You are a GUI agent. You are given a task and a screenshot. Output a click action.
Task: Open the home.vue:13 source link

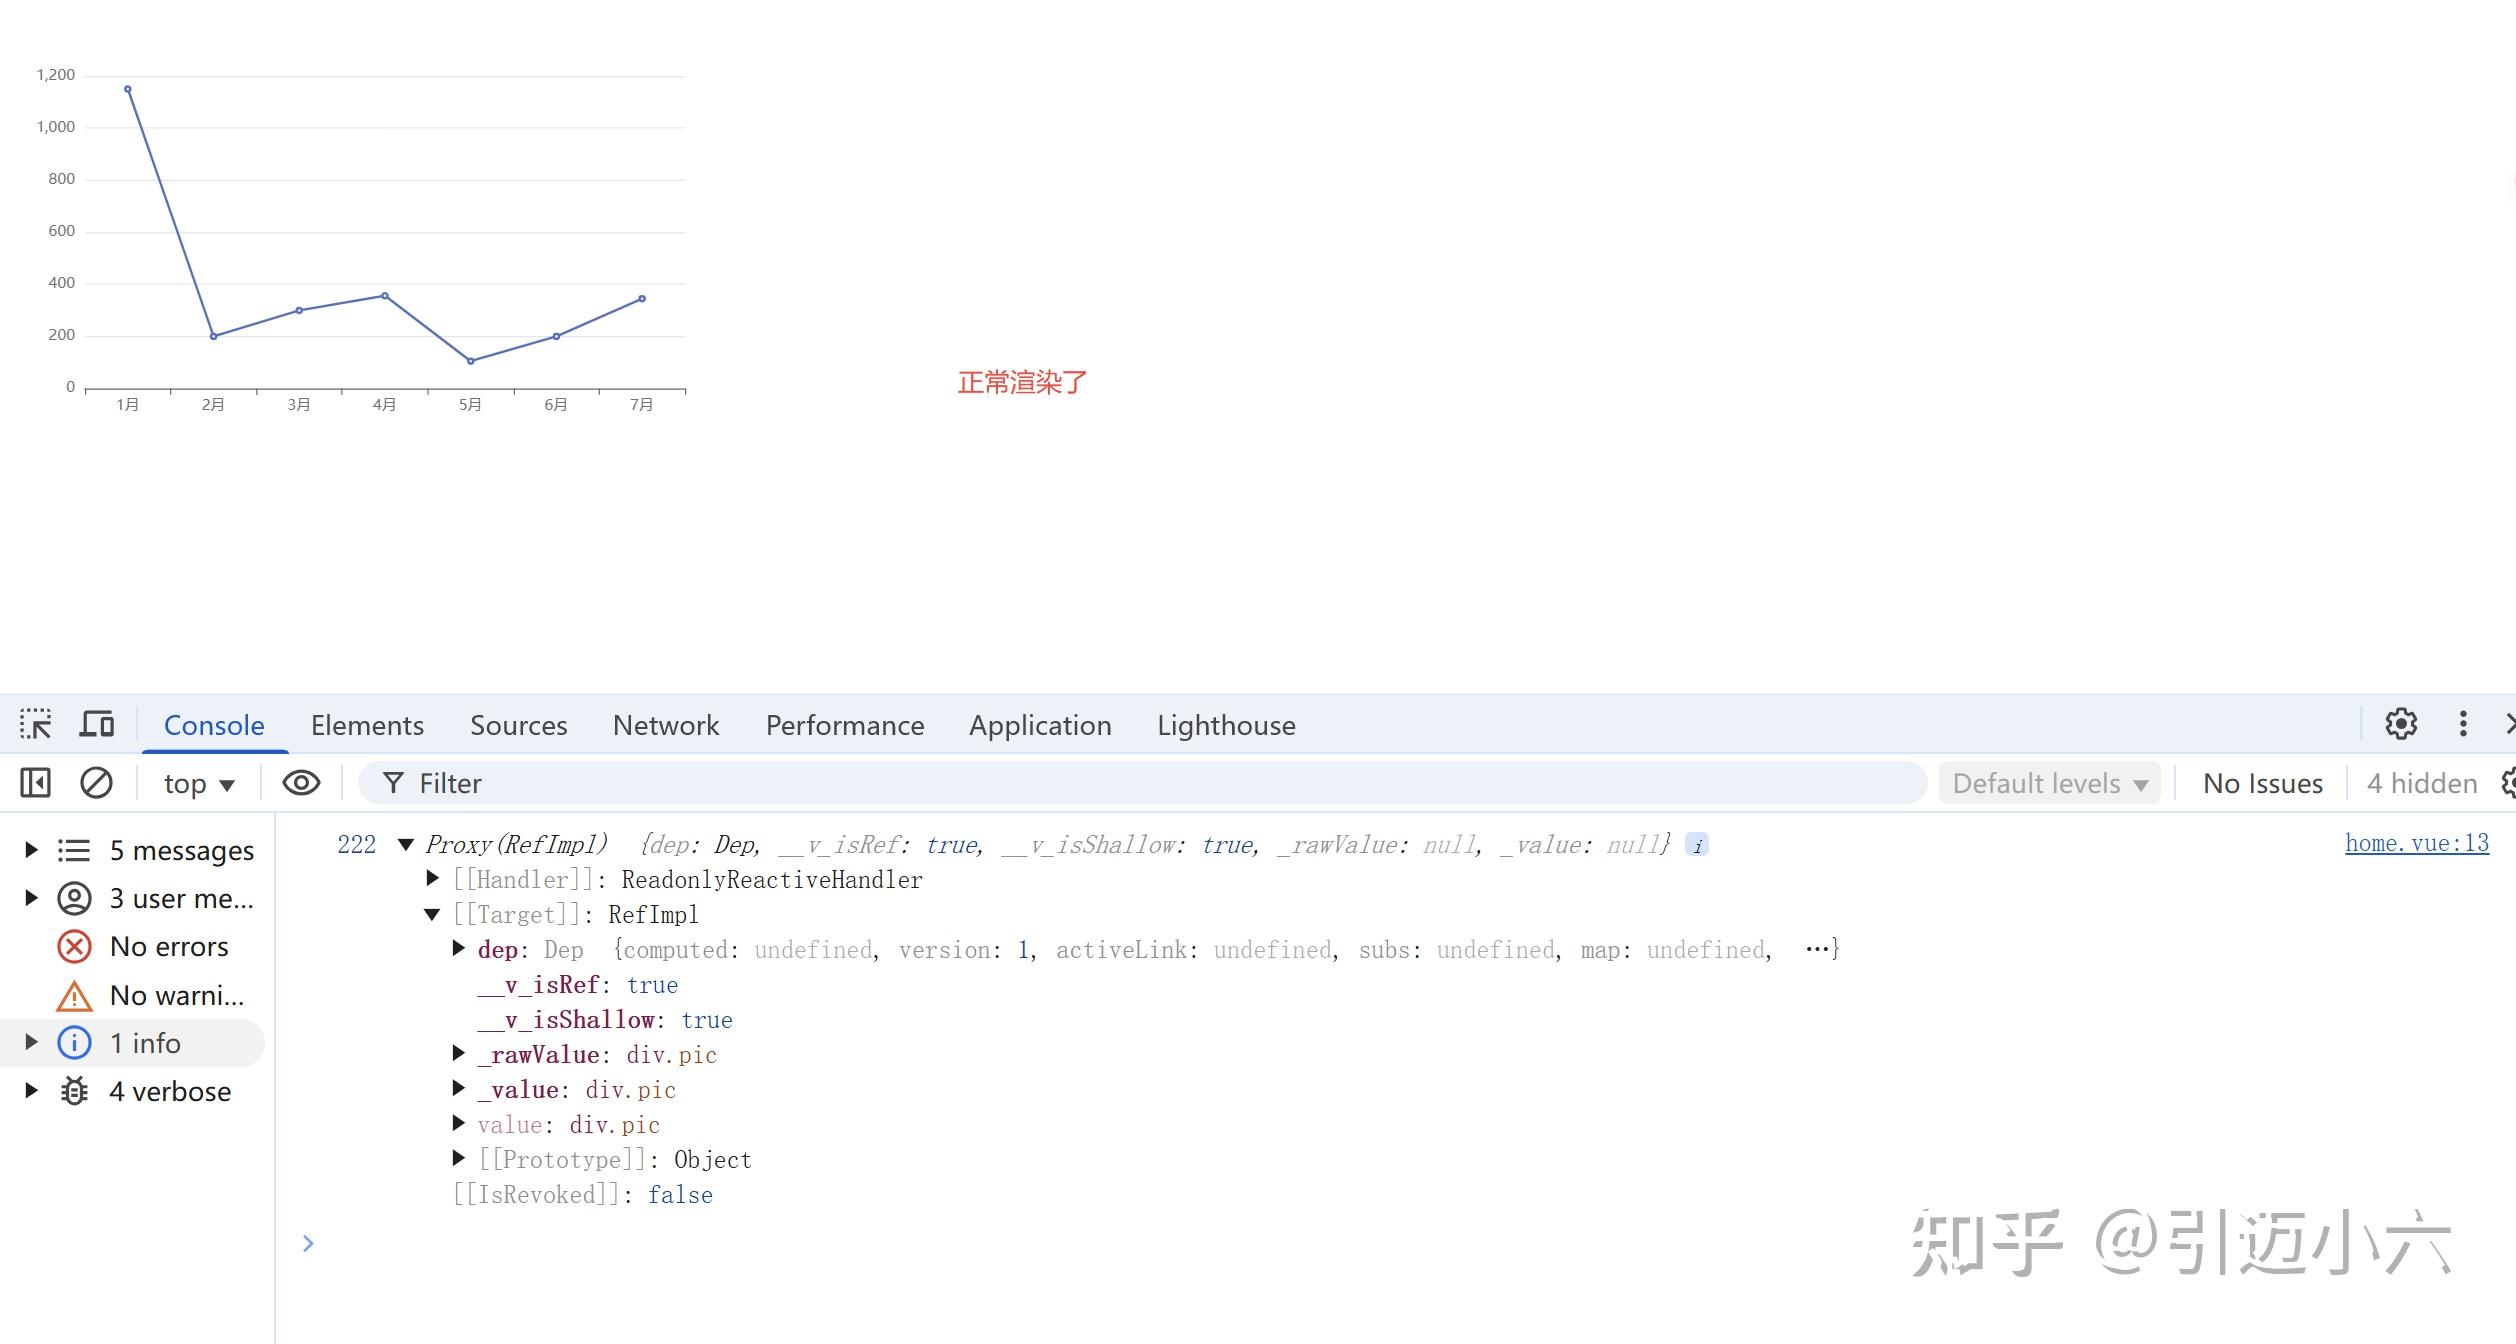(x=2416, y=844)
